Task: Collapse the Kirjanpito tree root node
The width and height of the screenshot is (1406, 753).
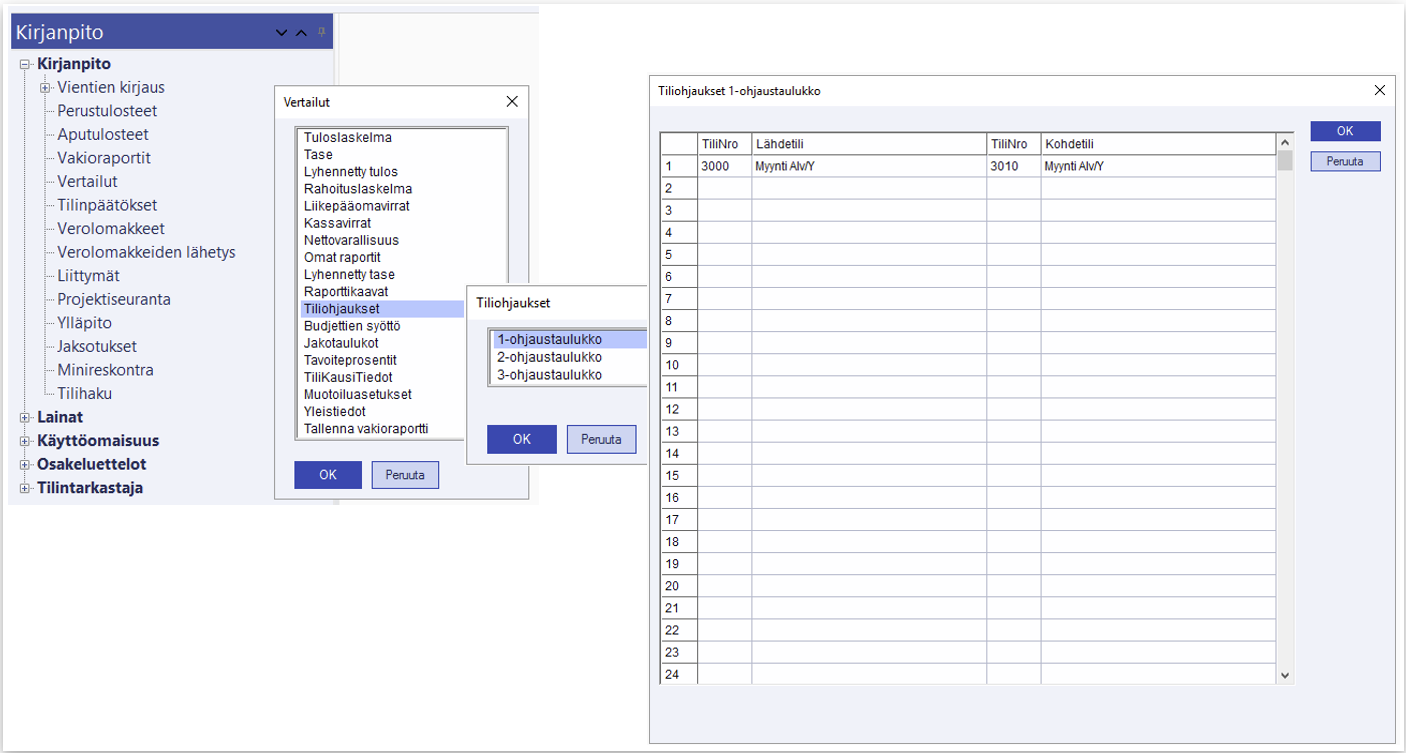Action: pyautogui.click(x=26, y=64)
